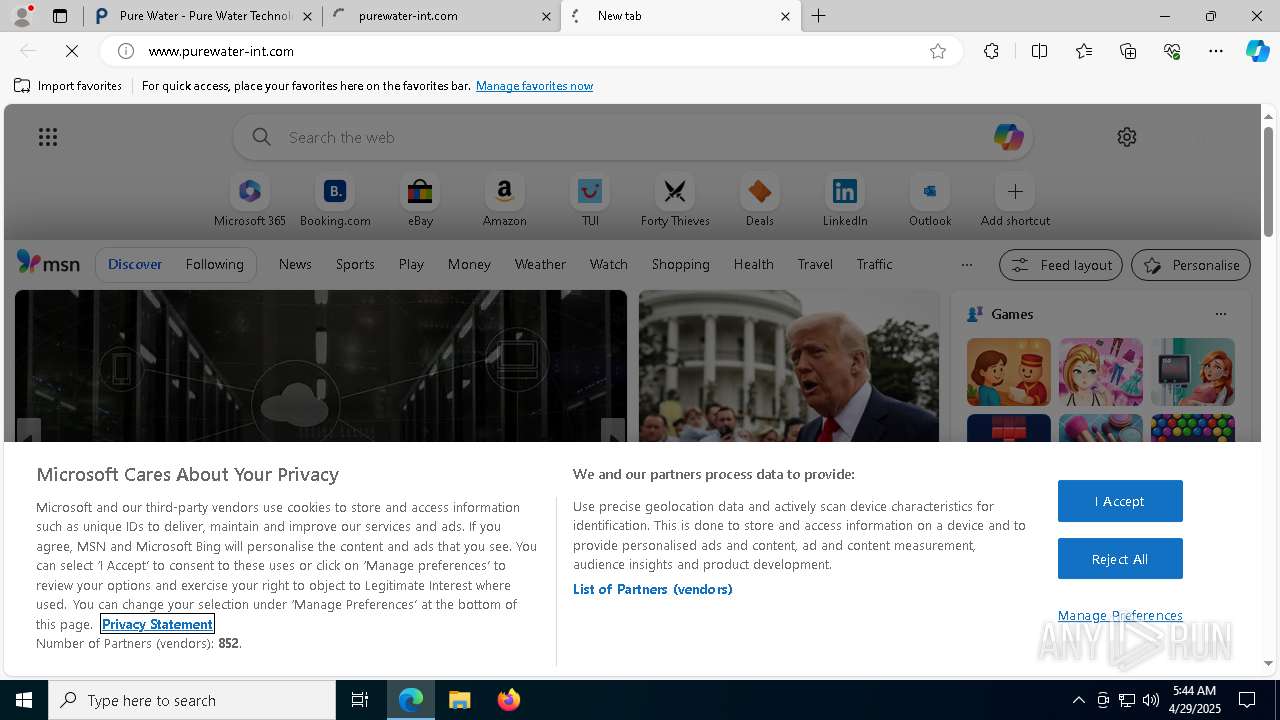Open the Trump news story thumbnail
The image size is (1280, 720).
789,366
